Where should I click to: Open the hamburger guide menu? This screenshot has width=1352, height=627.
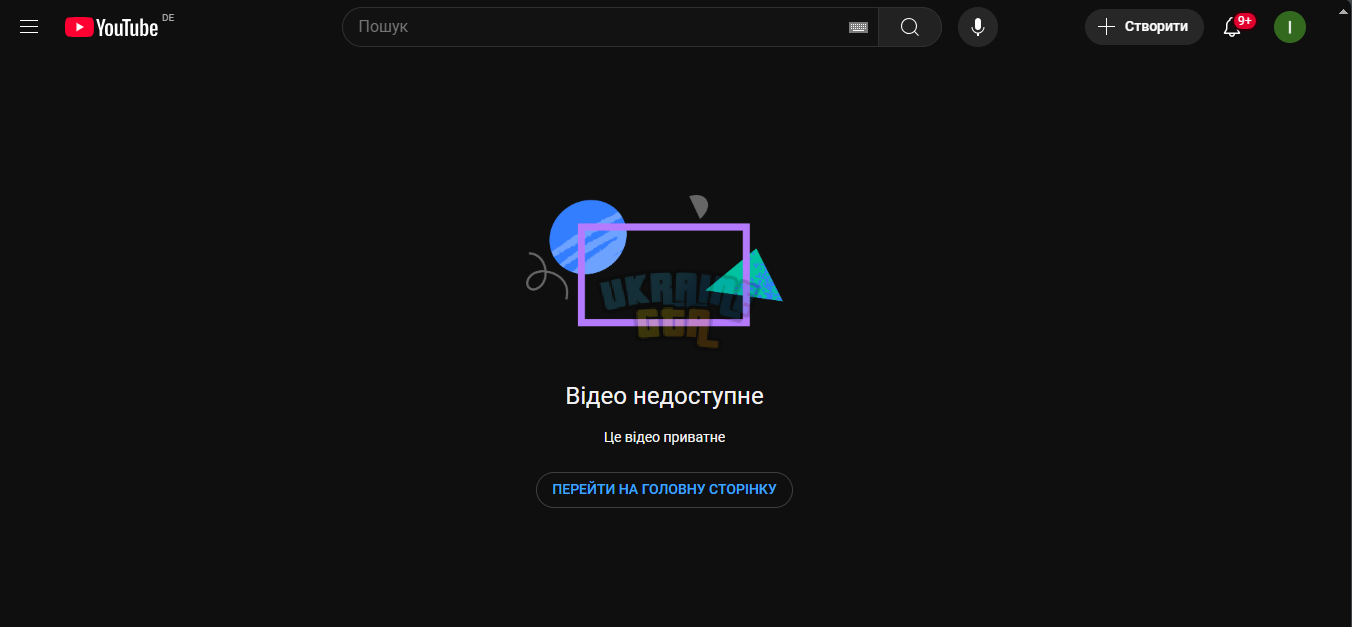(29, 27)
